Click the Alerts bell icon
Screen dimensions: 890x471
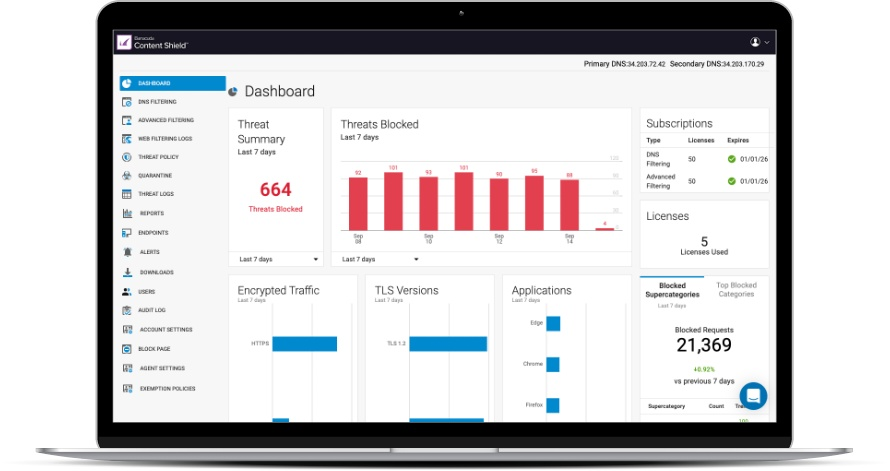(x=127, y=252)
